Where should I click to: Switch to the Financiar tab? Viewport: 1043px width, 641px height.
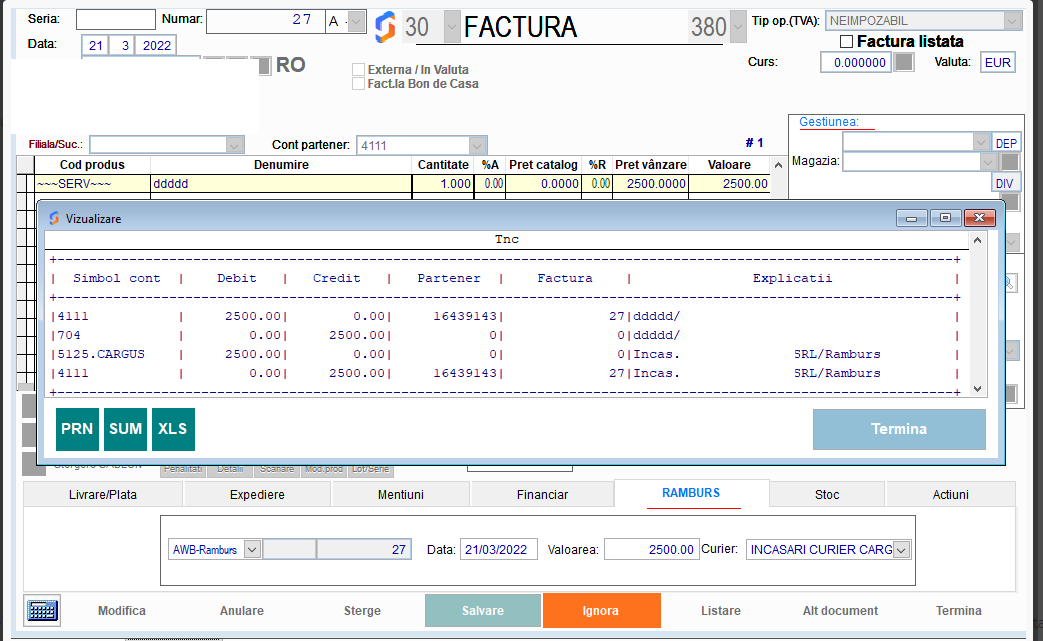543,493
